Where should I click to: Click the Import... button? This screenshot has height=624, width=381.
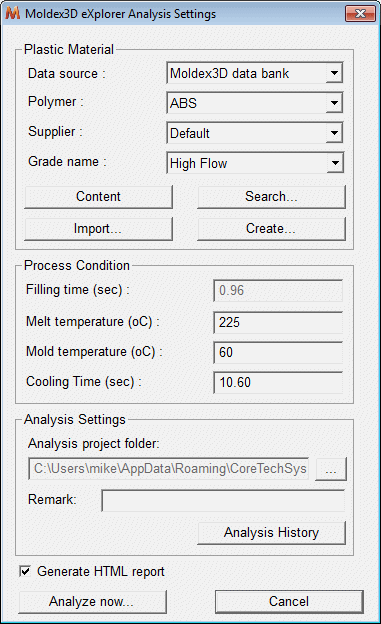(x=98, y=228)
